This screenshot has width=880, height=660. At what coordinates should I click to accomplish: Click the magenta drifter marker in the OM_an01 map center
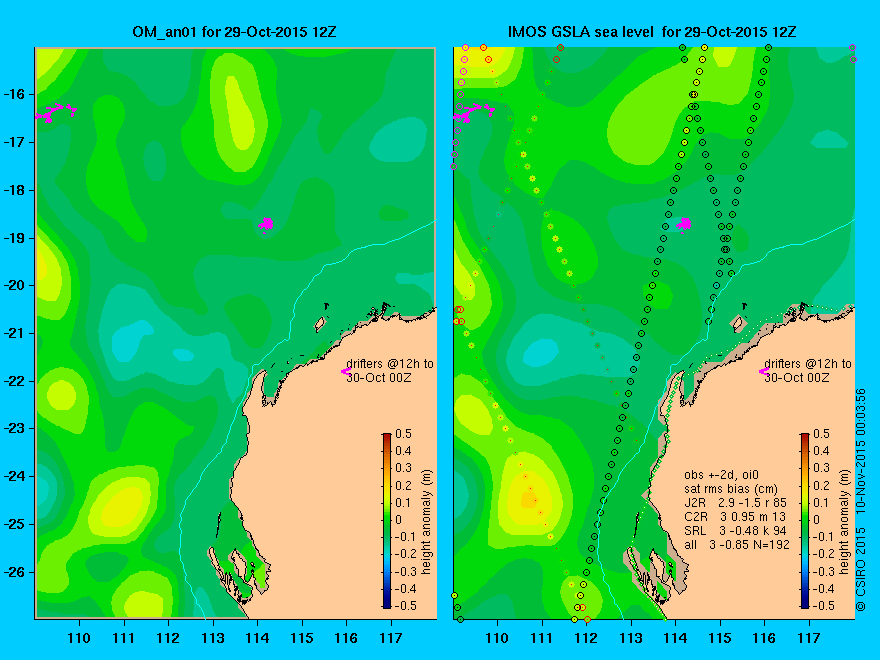(266, 224)
